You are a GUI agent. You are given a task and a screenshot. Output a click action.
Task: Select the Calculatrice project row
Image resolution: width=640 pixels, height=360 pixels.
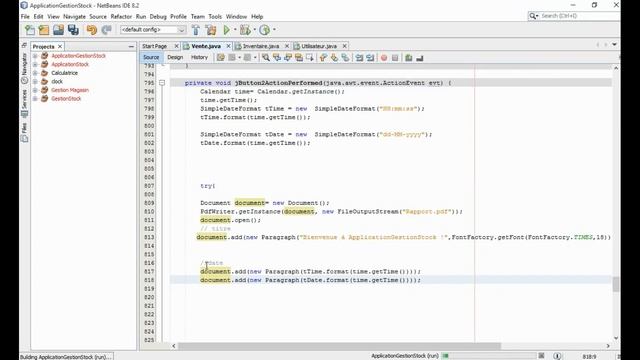64,73
